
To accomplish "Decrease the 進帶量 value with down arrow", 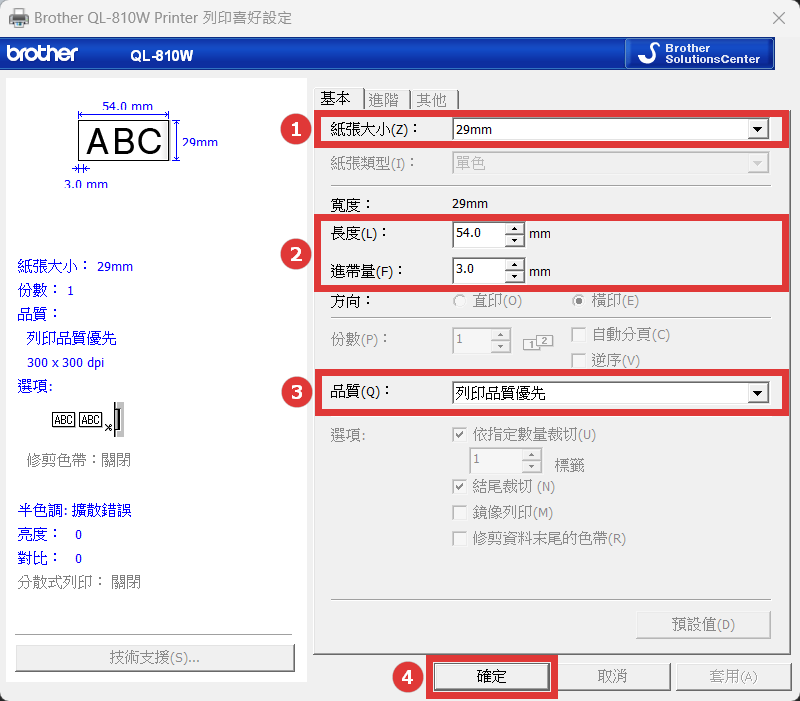I will pos(515,277).
